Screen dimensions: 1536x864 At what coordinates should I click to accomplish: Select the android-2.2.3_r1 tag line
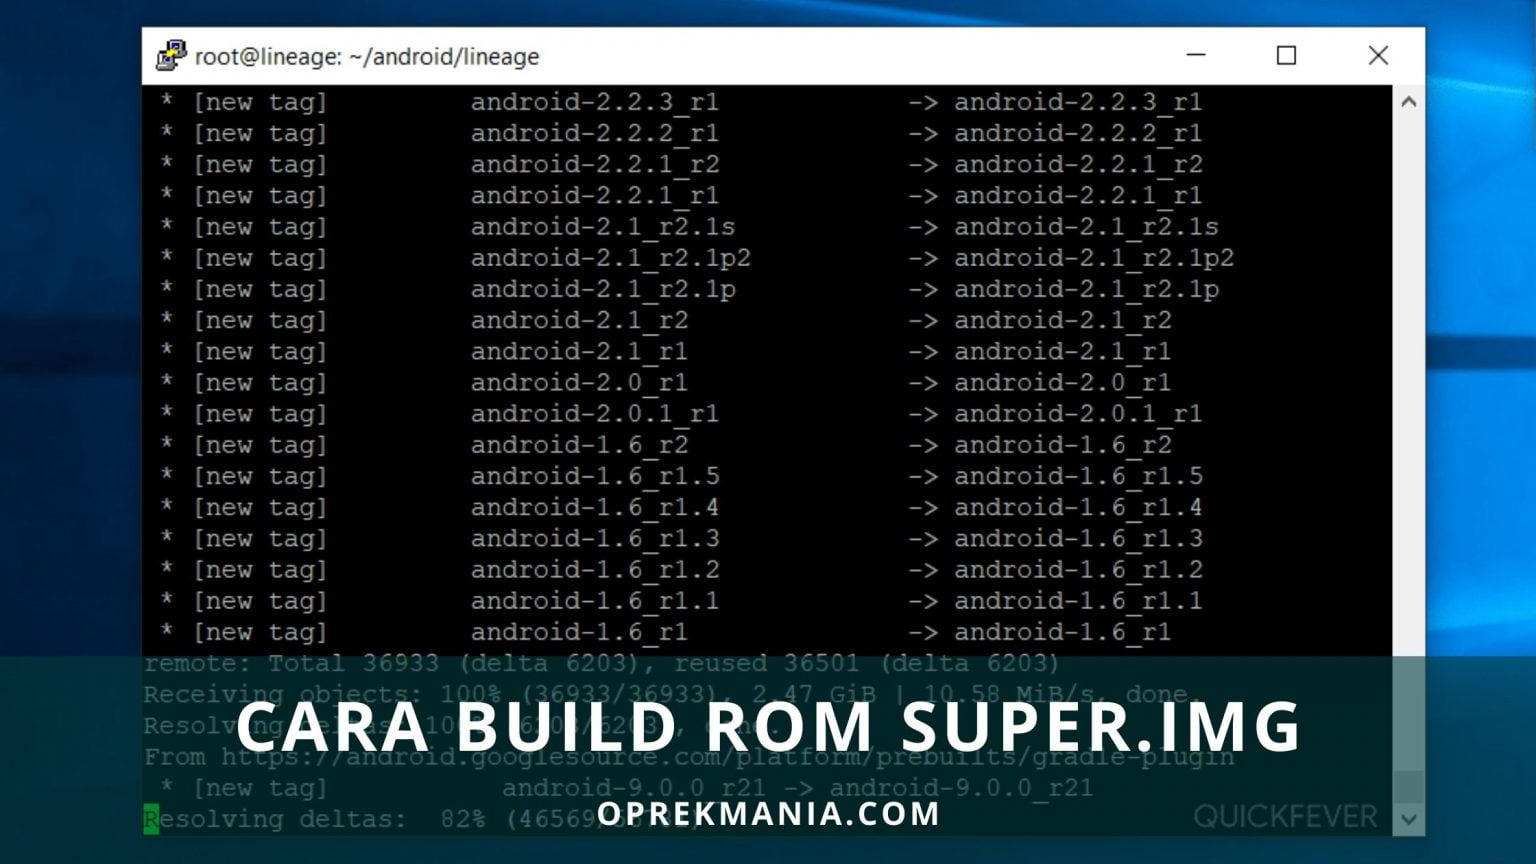(597, 101)
